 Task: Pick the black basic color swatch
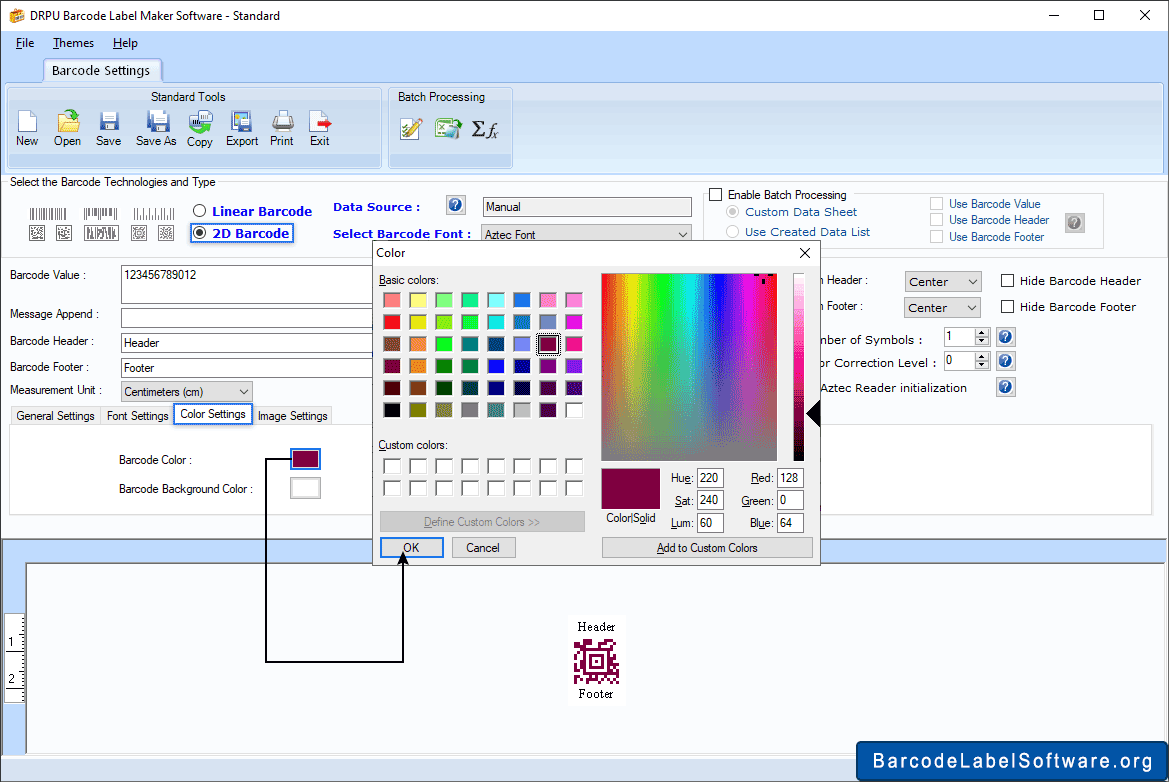point(392,410)
